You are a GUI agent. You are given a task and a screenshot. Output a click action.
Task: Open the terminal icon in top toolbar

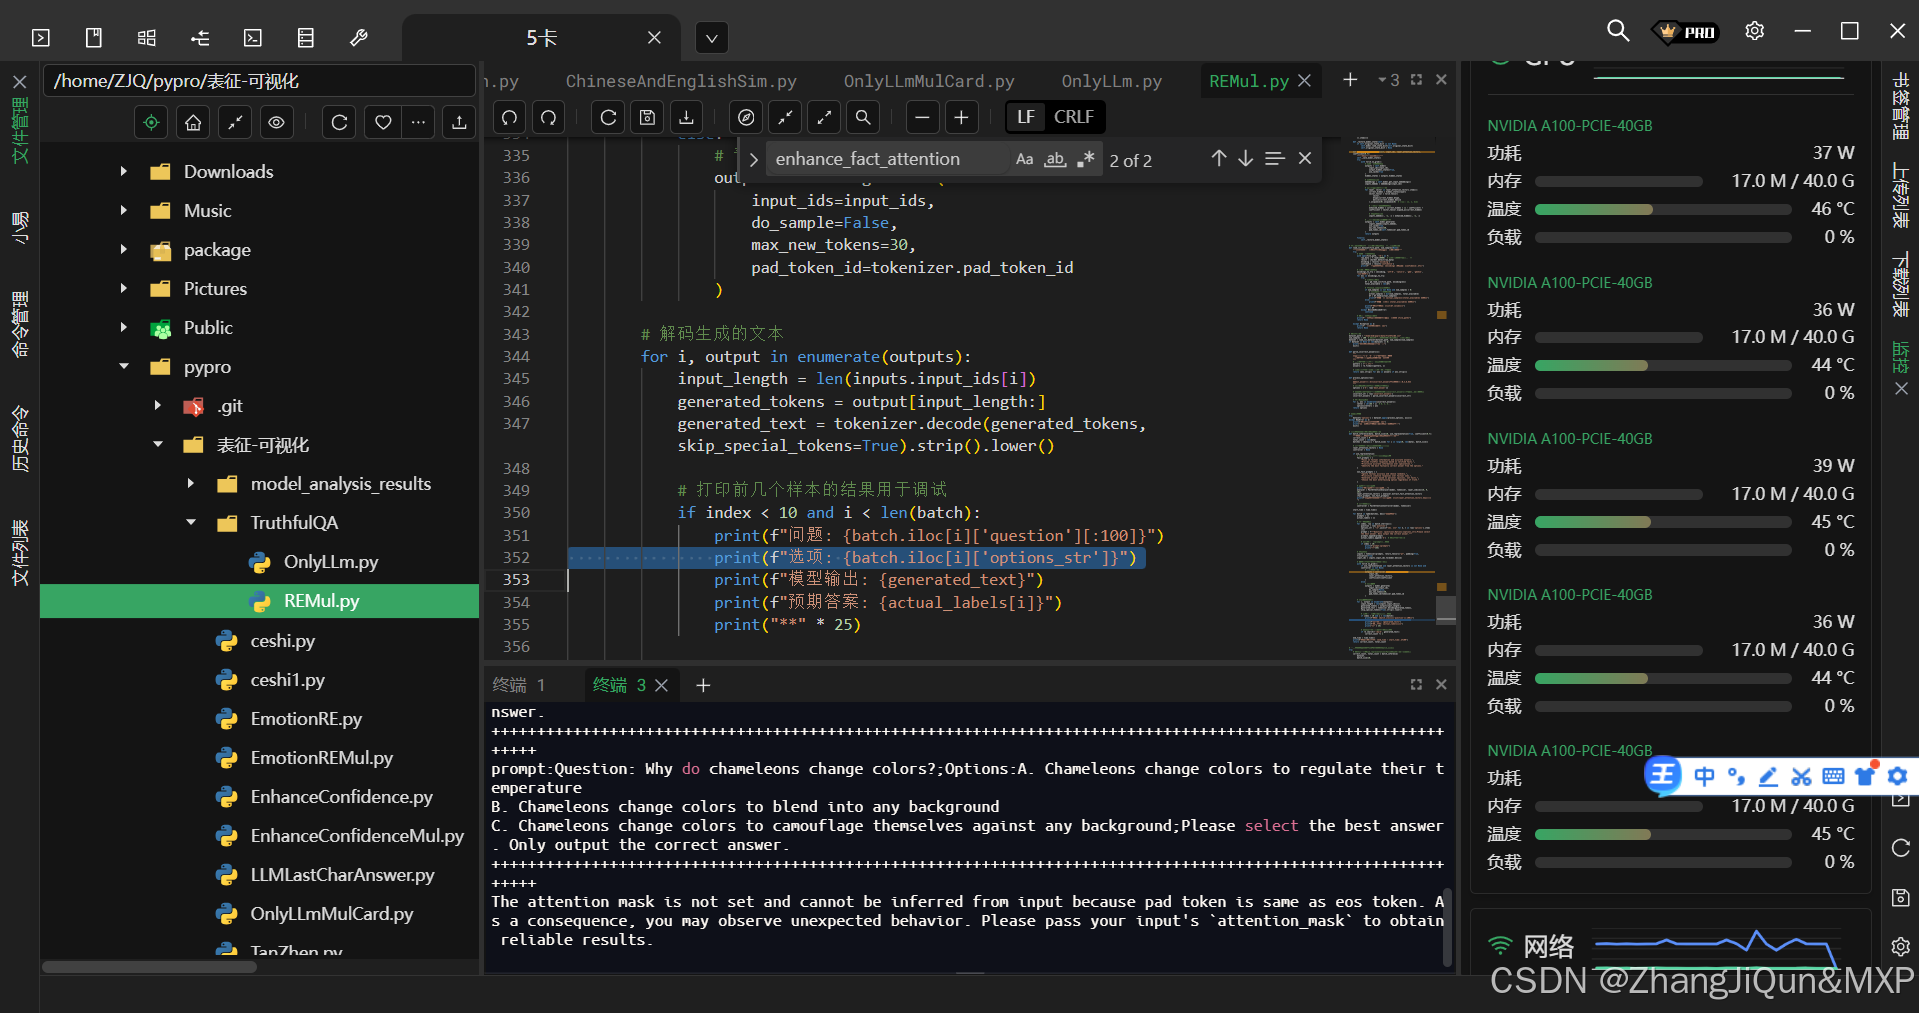point(41,38)
